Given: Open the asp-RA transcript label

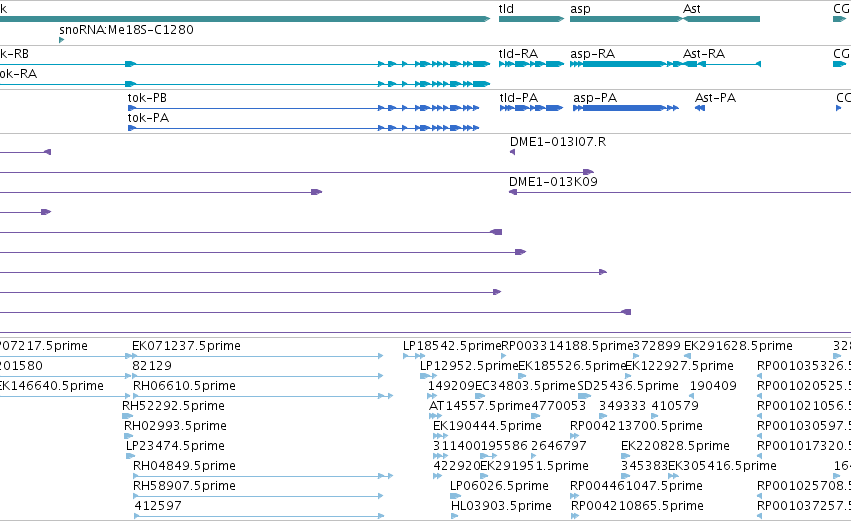Looking at the screenshot, I should 592,54.
